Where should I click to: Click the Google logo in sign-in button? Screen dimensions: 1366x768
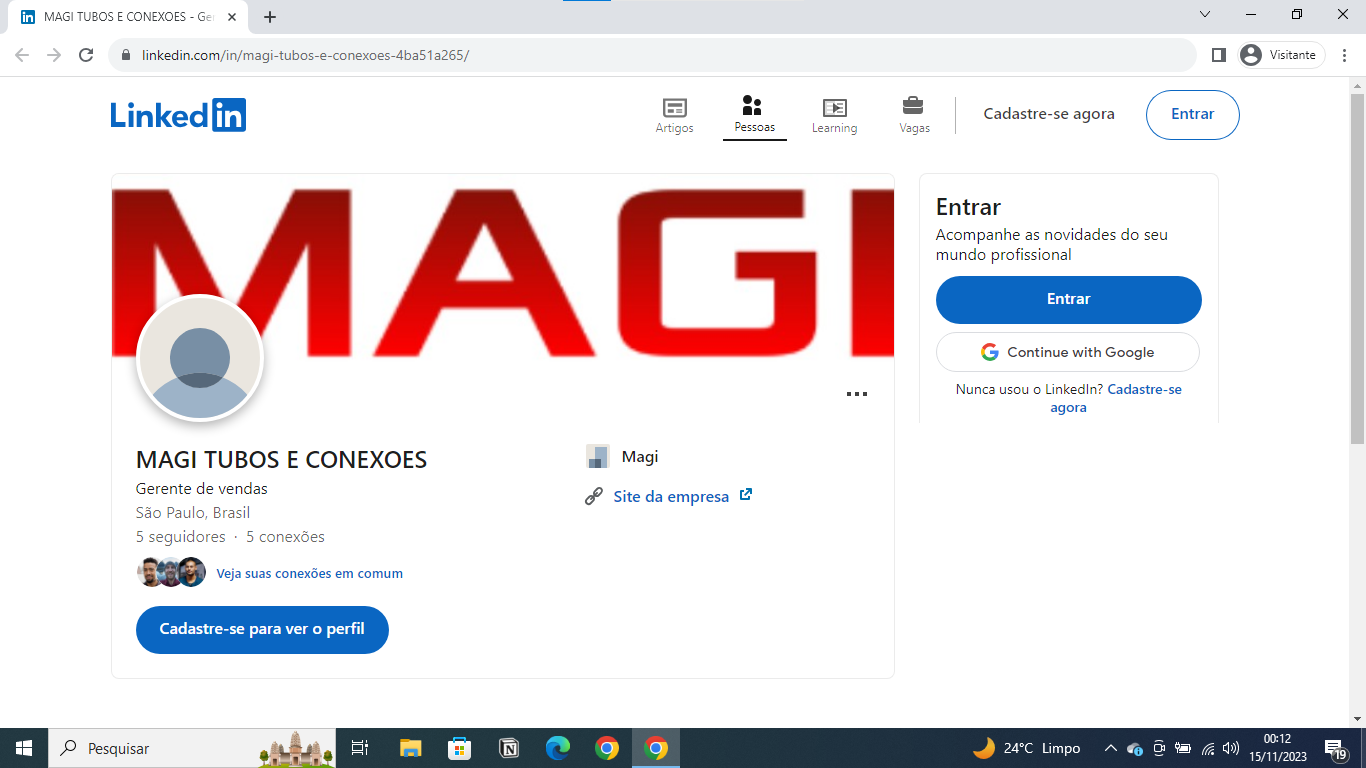pyautogui.click(x=988, y=352)
